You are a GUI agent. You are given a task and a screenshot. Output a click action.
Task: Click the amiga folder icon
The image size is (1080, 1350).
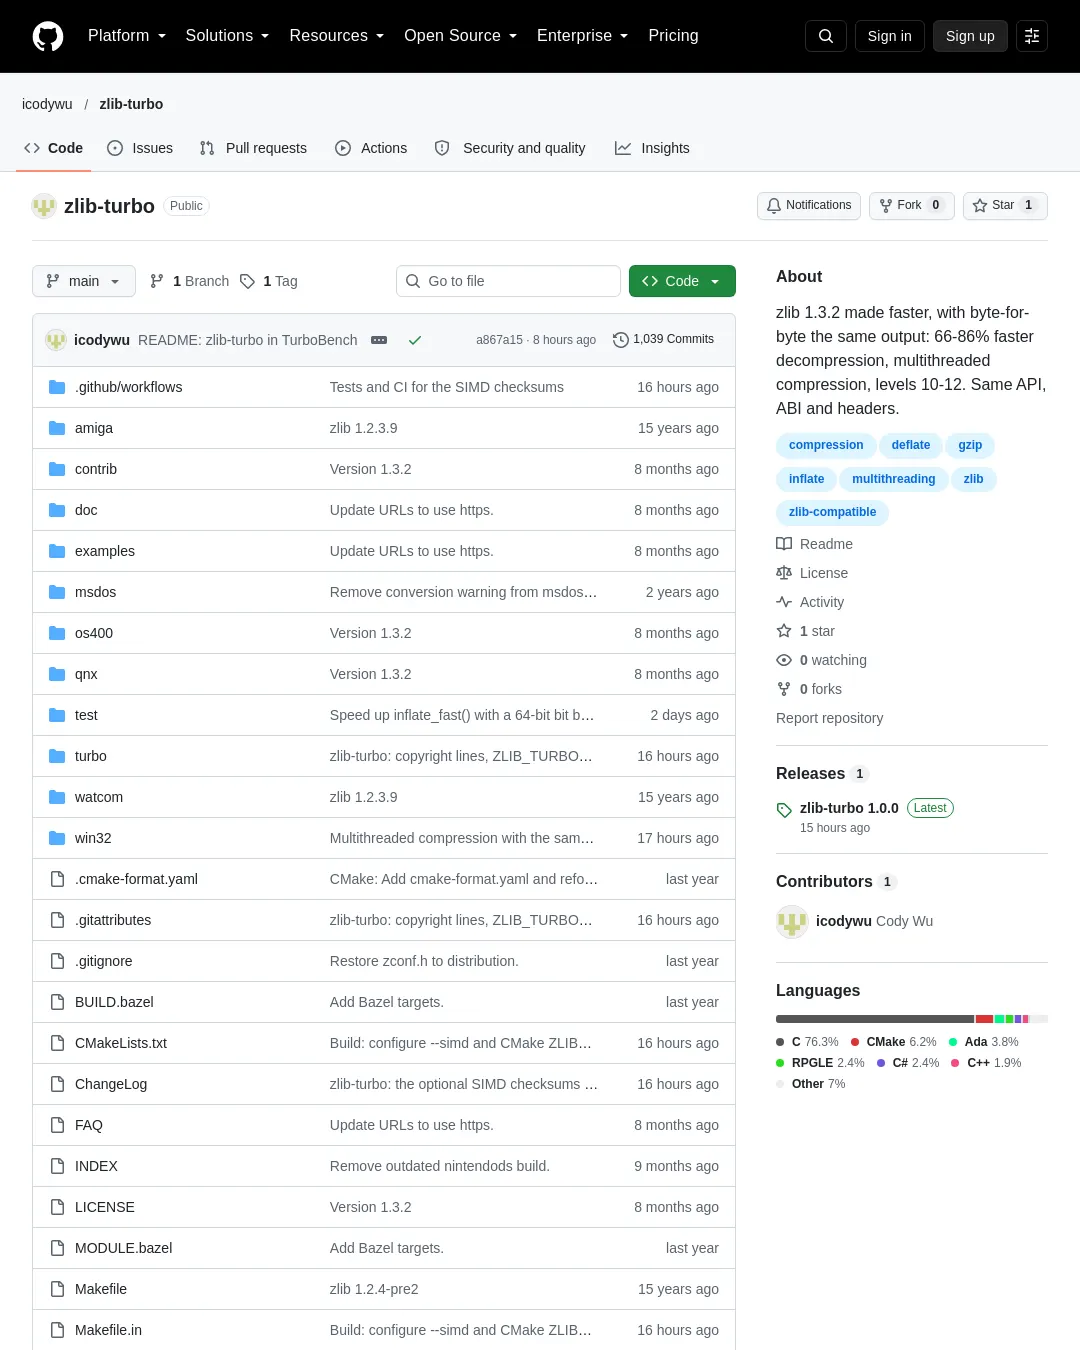click(57, 428)
